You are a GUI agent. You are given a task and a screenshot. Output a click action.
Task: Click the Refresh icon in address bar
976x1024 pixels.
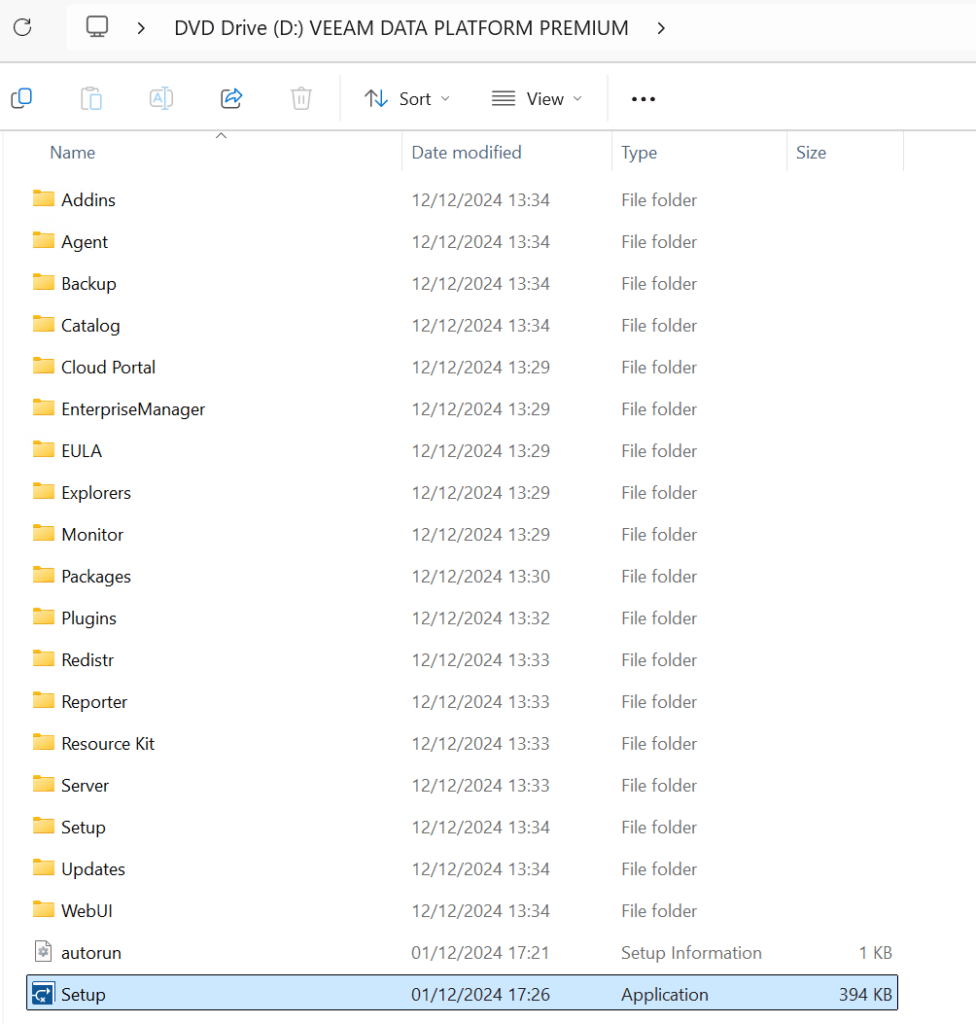pyautogui.click(x=23, y=27)
